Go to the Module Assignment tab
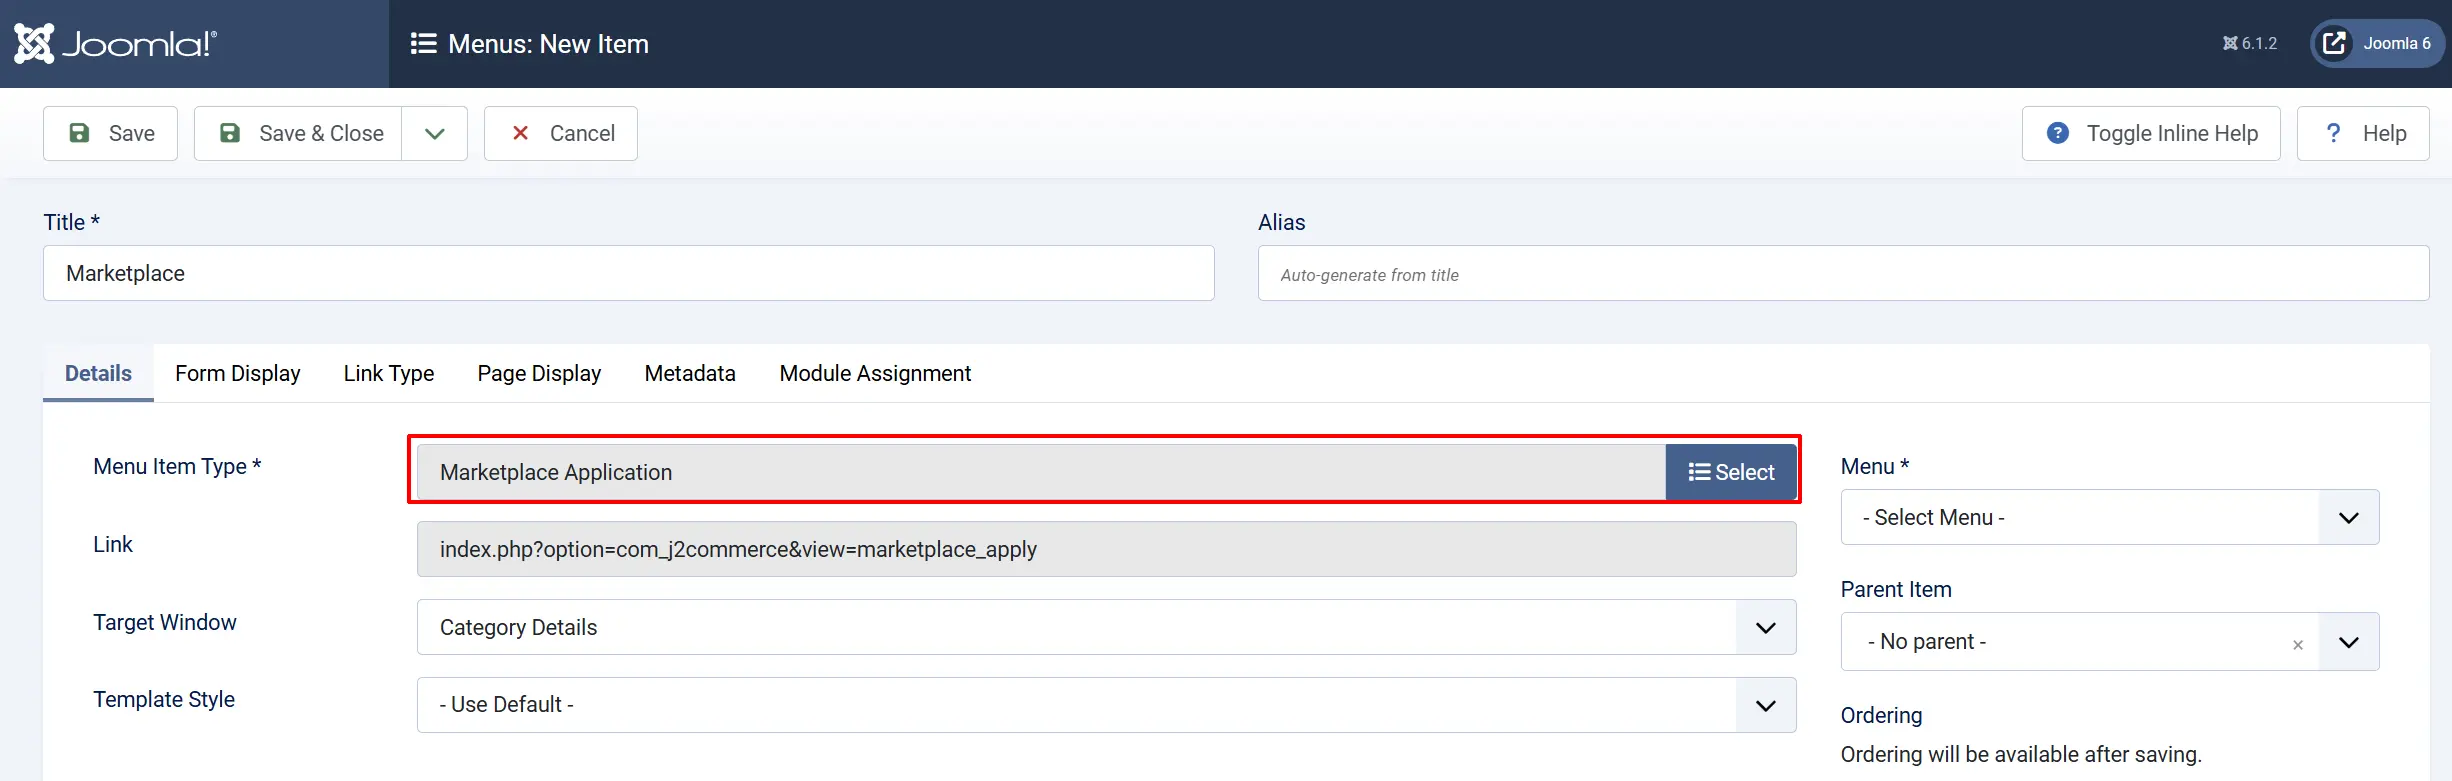This screenshot has height=781, width=2452. (x=875, y=373)
